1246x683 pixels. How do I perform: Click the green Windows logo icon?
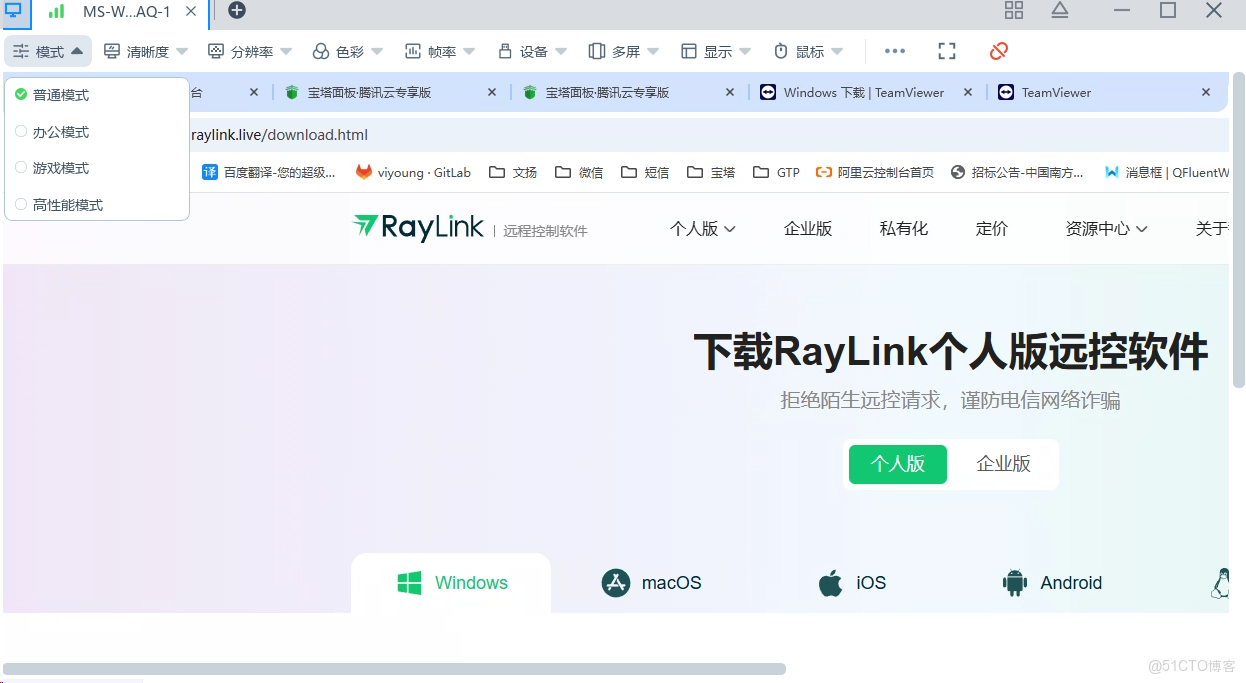coord(410,583)
